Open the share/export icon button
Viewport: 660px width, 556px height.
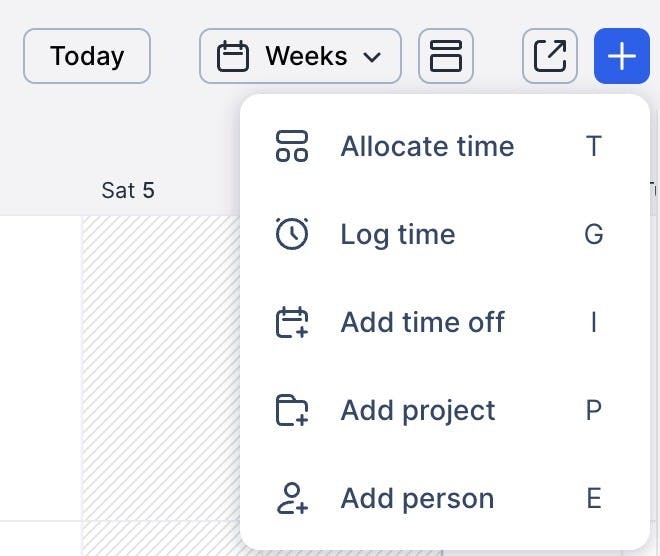[549, 56]
